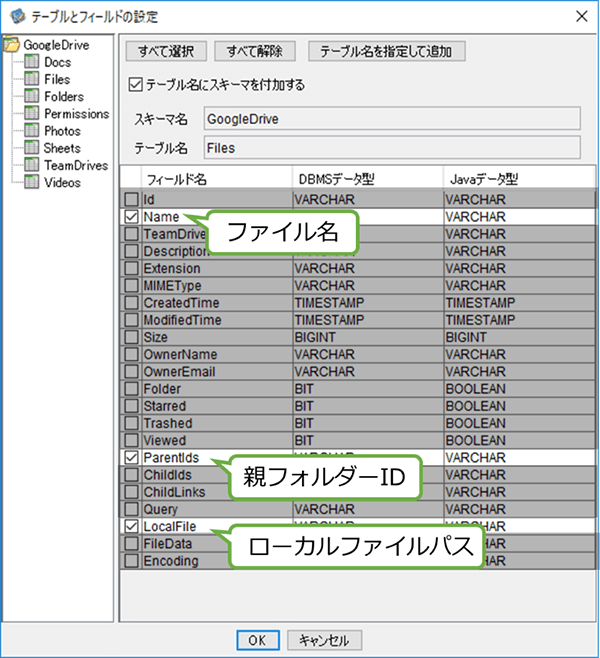Click TIMESTAMP DBMS type of CreatedTime
600x658 pixels.
pyautogui.click(x=329, y=303)
